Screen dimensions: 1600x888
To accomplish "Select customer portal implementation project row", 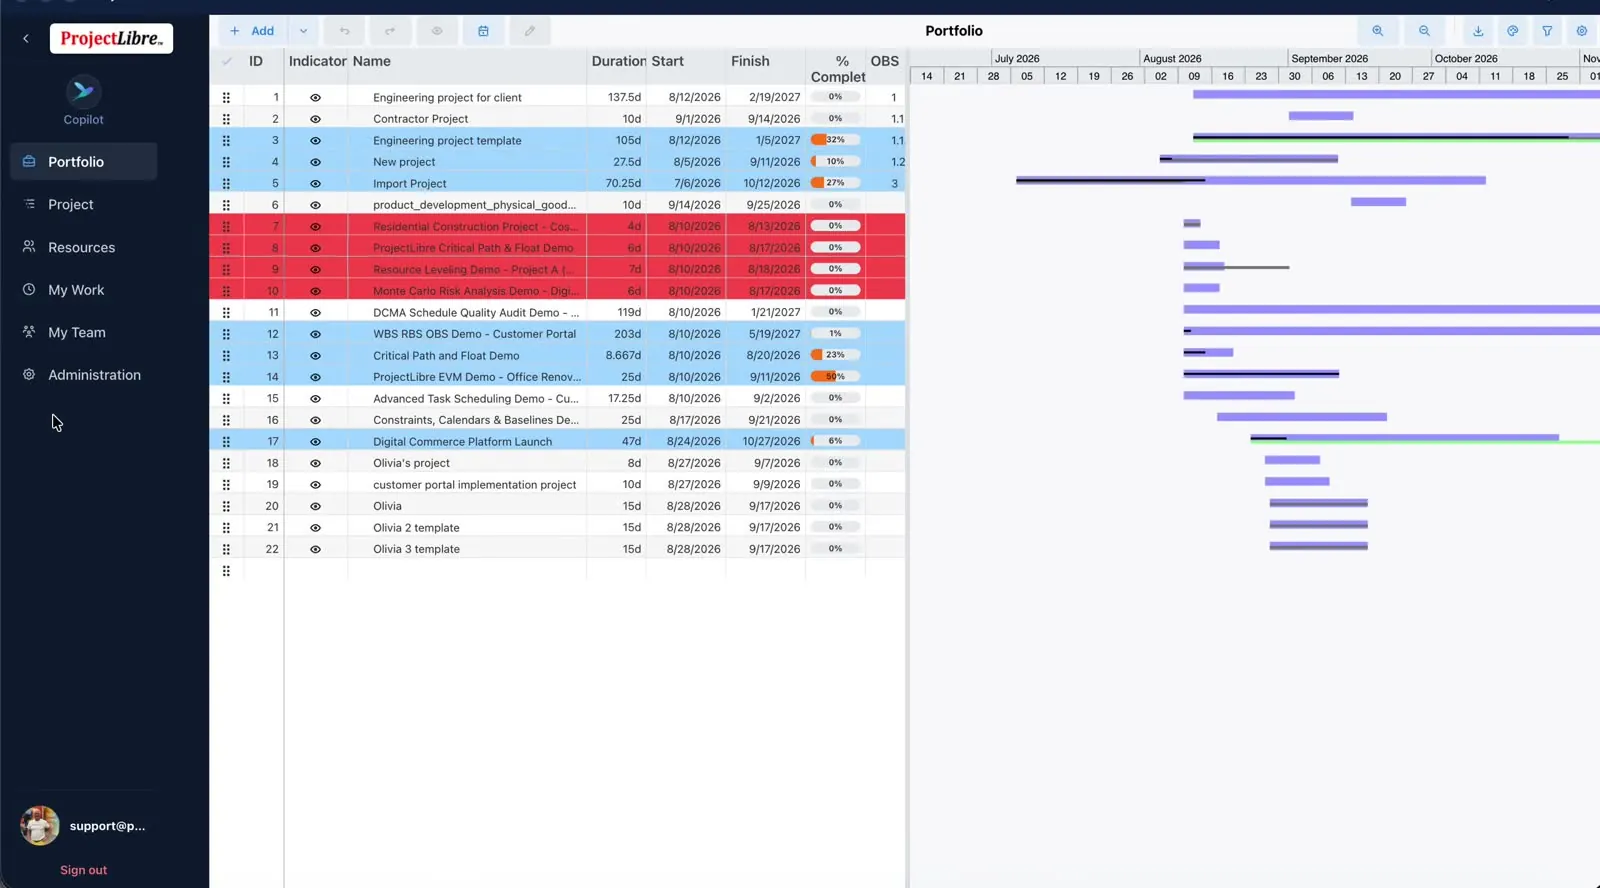I will (557, 484).
